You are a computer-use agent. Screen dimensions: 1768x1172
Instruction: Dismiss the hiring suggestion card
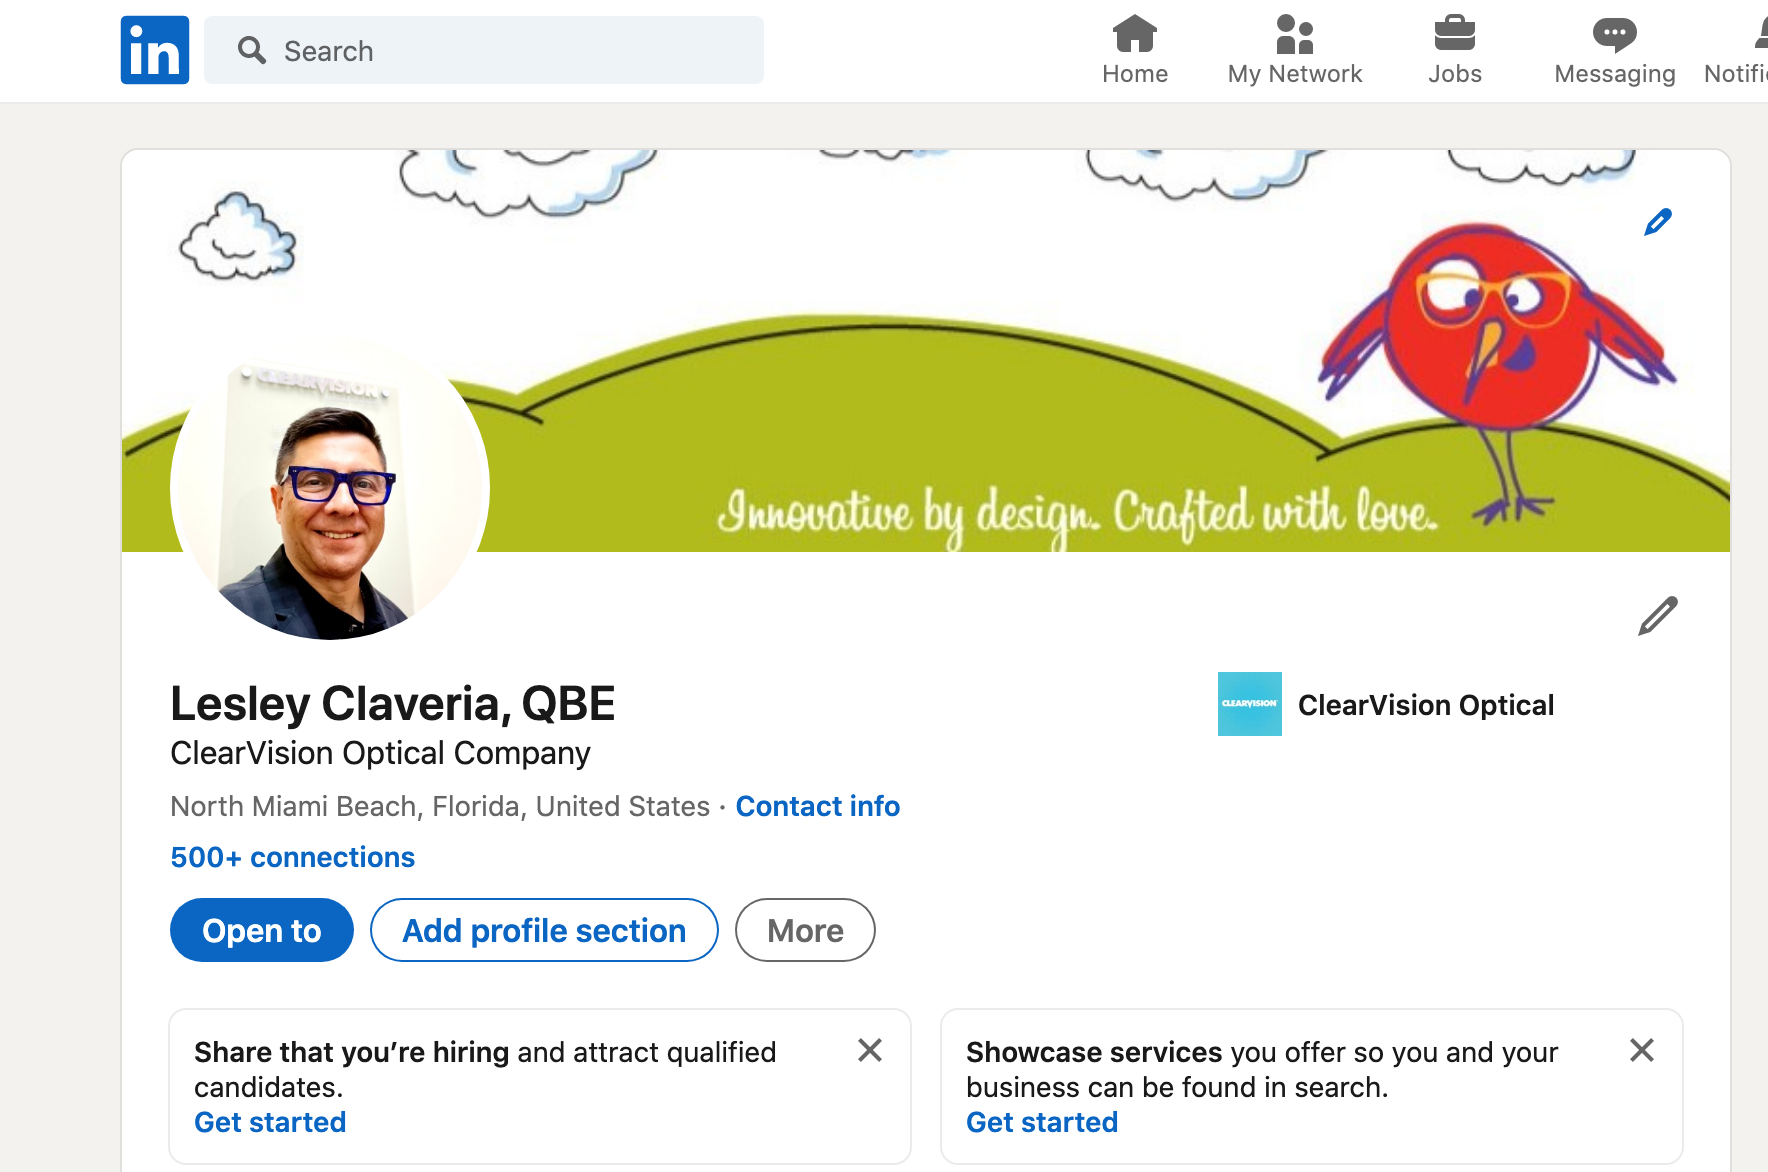(869, 1050)
